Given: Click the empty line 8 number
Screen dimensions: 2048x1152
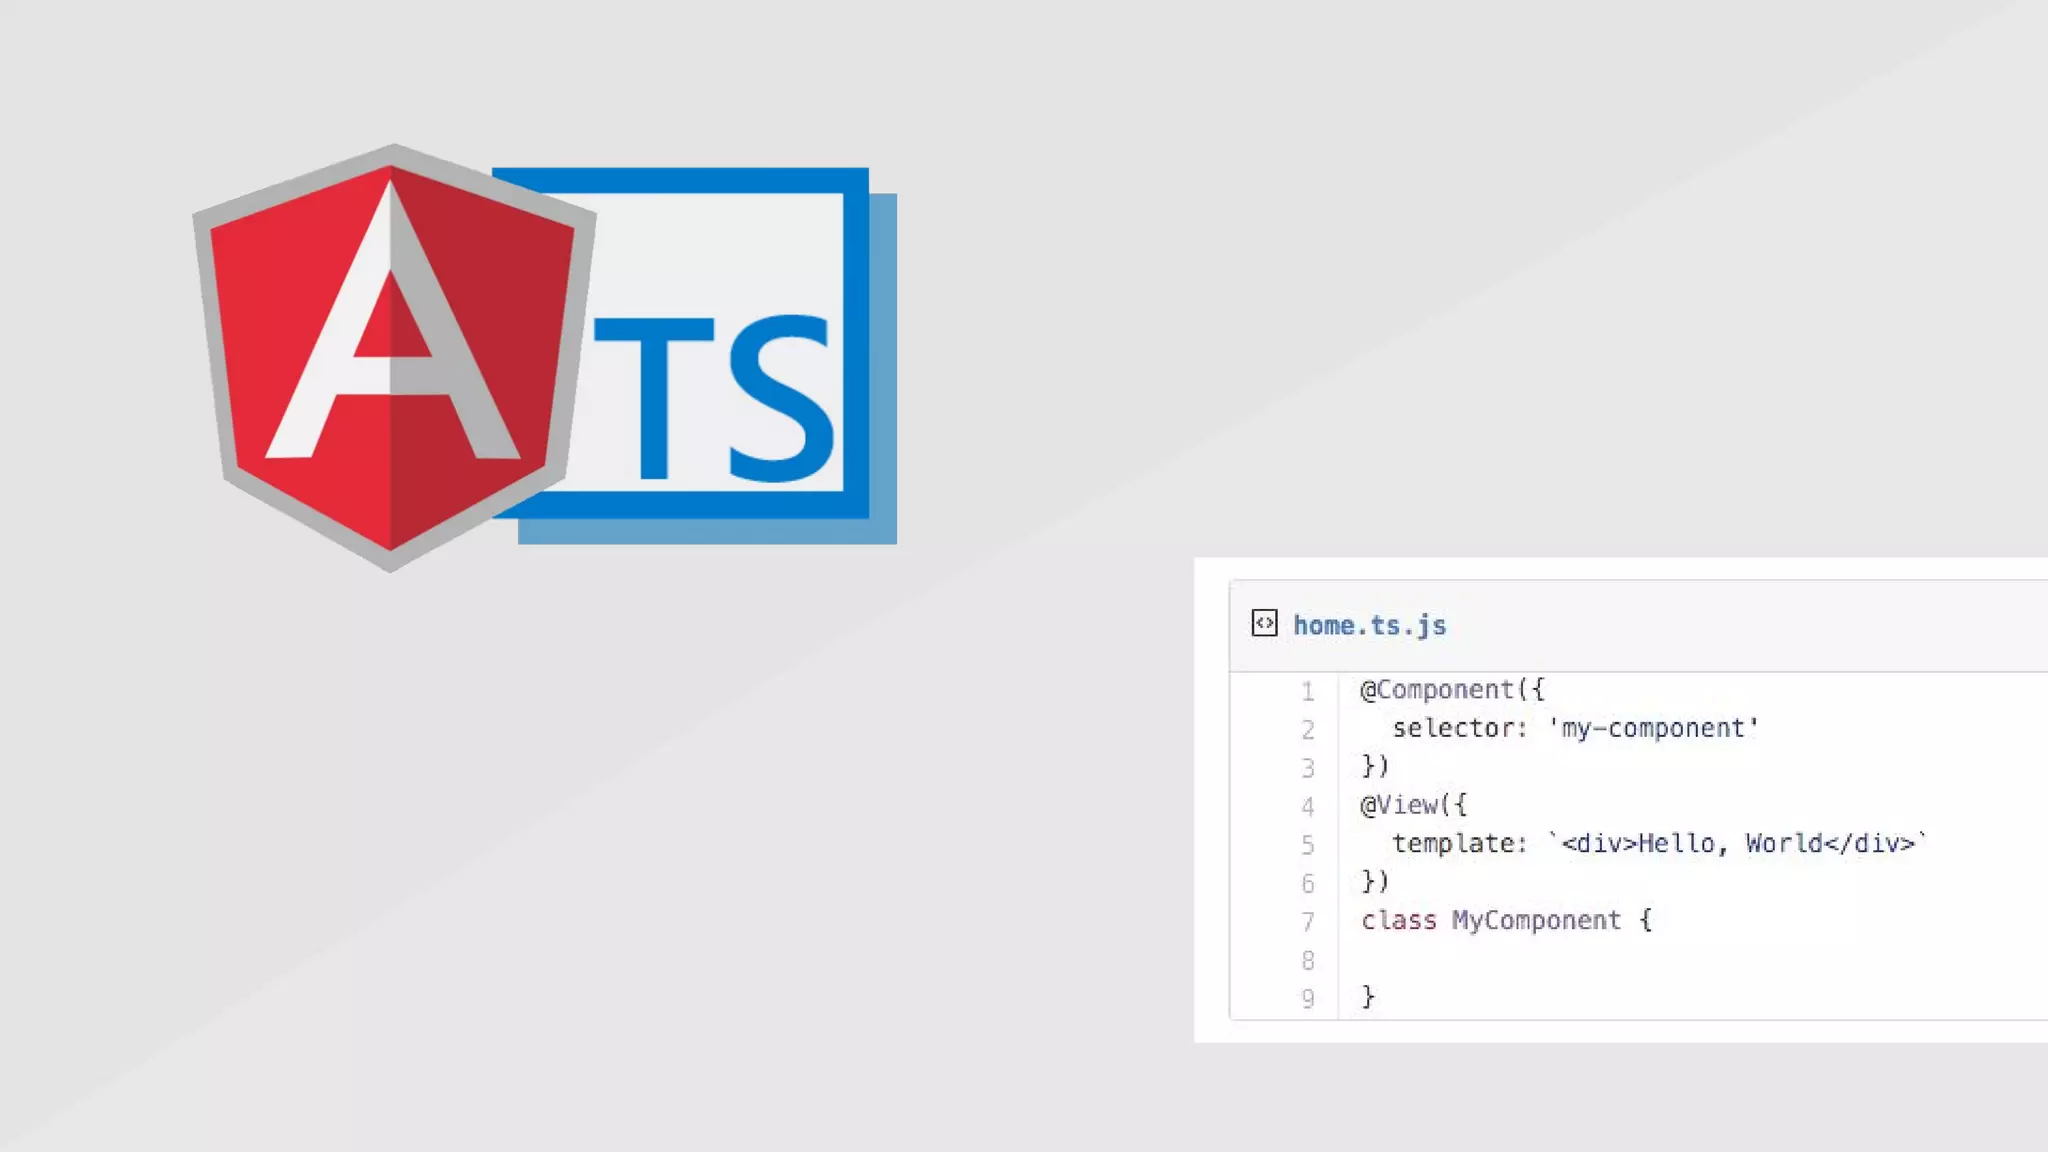Looking at the screenshot, I should click(1307, 961).
